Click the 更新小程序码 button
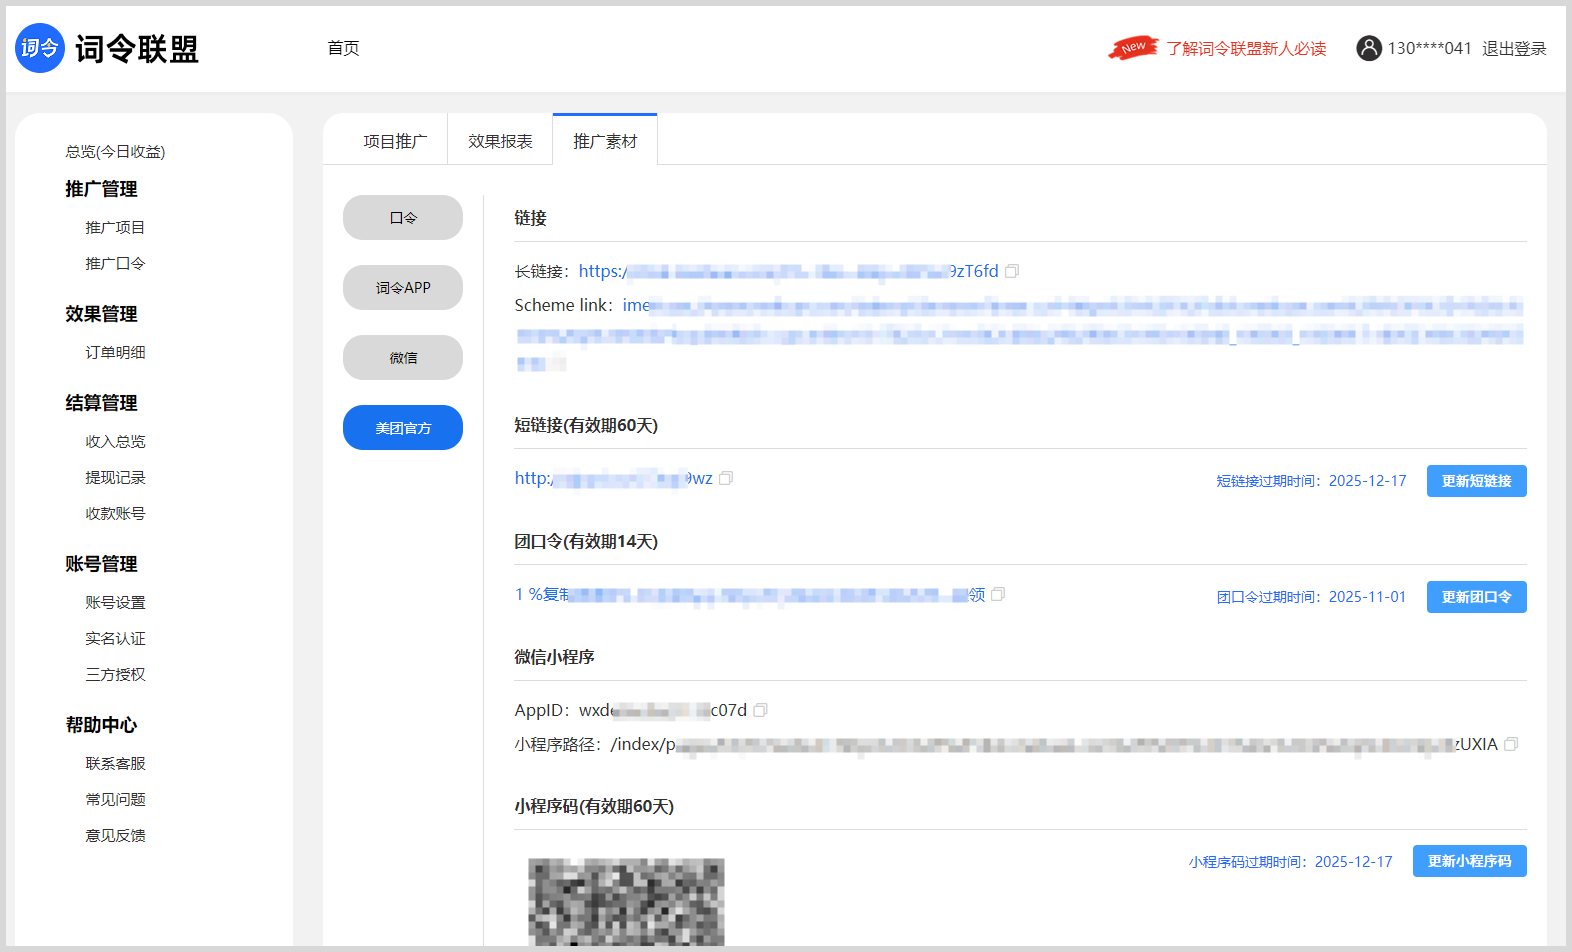Viewport: 1572px width, 952px height. tap(1469, 861)
